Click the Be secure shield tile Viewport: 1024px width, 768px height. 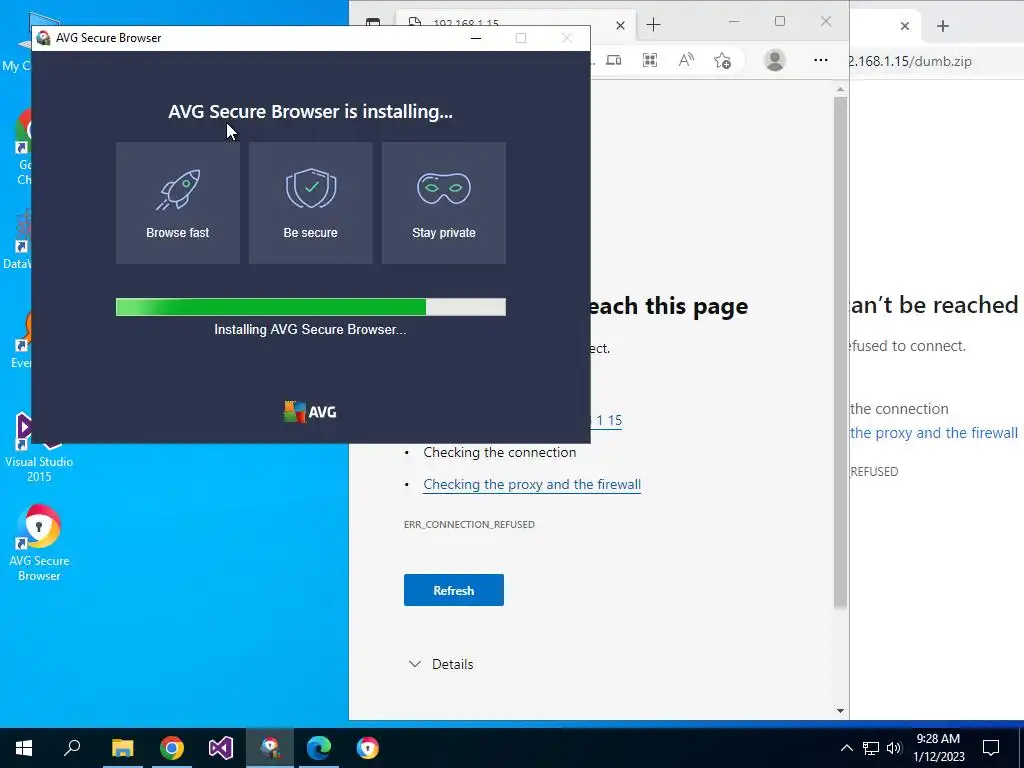coord(311,203)
